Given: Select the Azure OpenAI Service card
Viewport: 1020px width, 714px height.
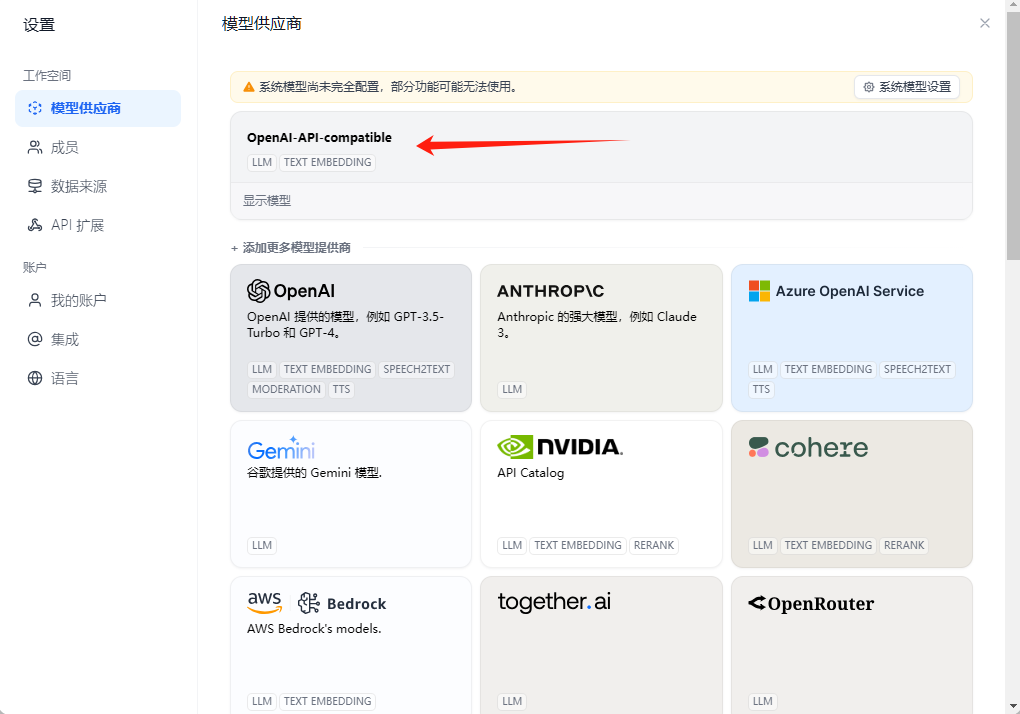Looking at the screenshot, I should click(x=852, y=337).
